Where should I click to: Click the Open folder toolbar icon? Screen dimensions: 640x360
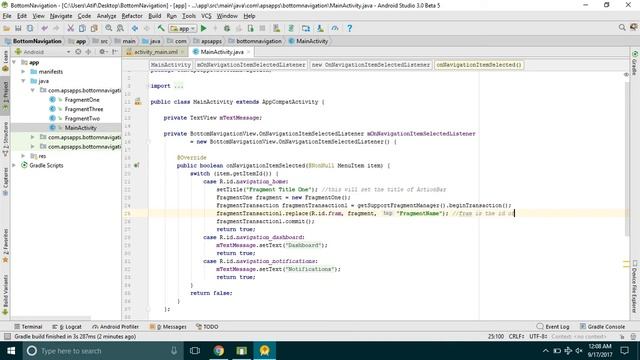click(7, 28)
